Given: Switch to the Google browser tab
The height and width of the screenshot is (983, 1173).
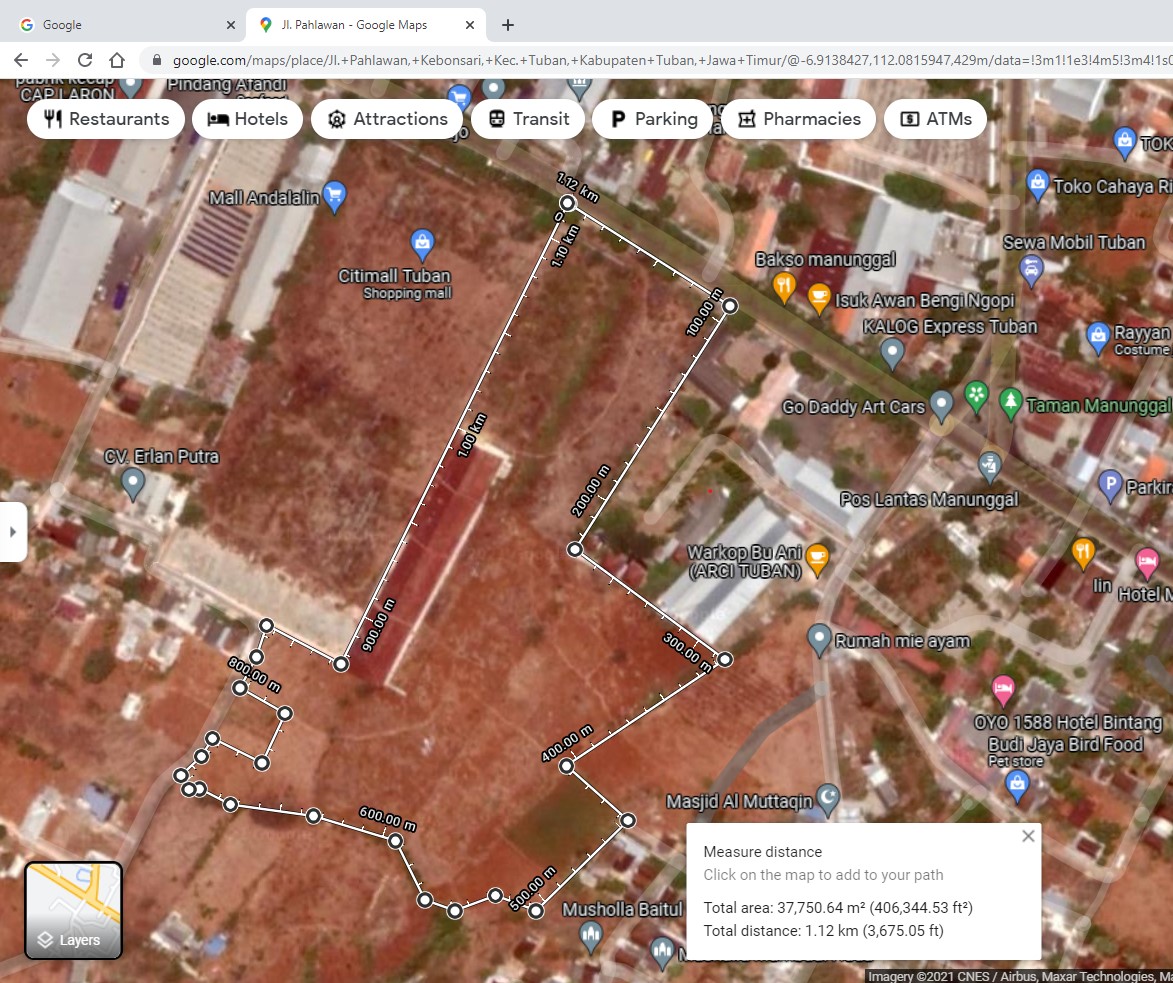Looking at the screenshot, I should coord(120,25).
